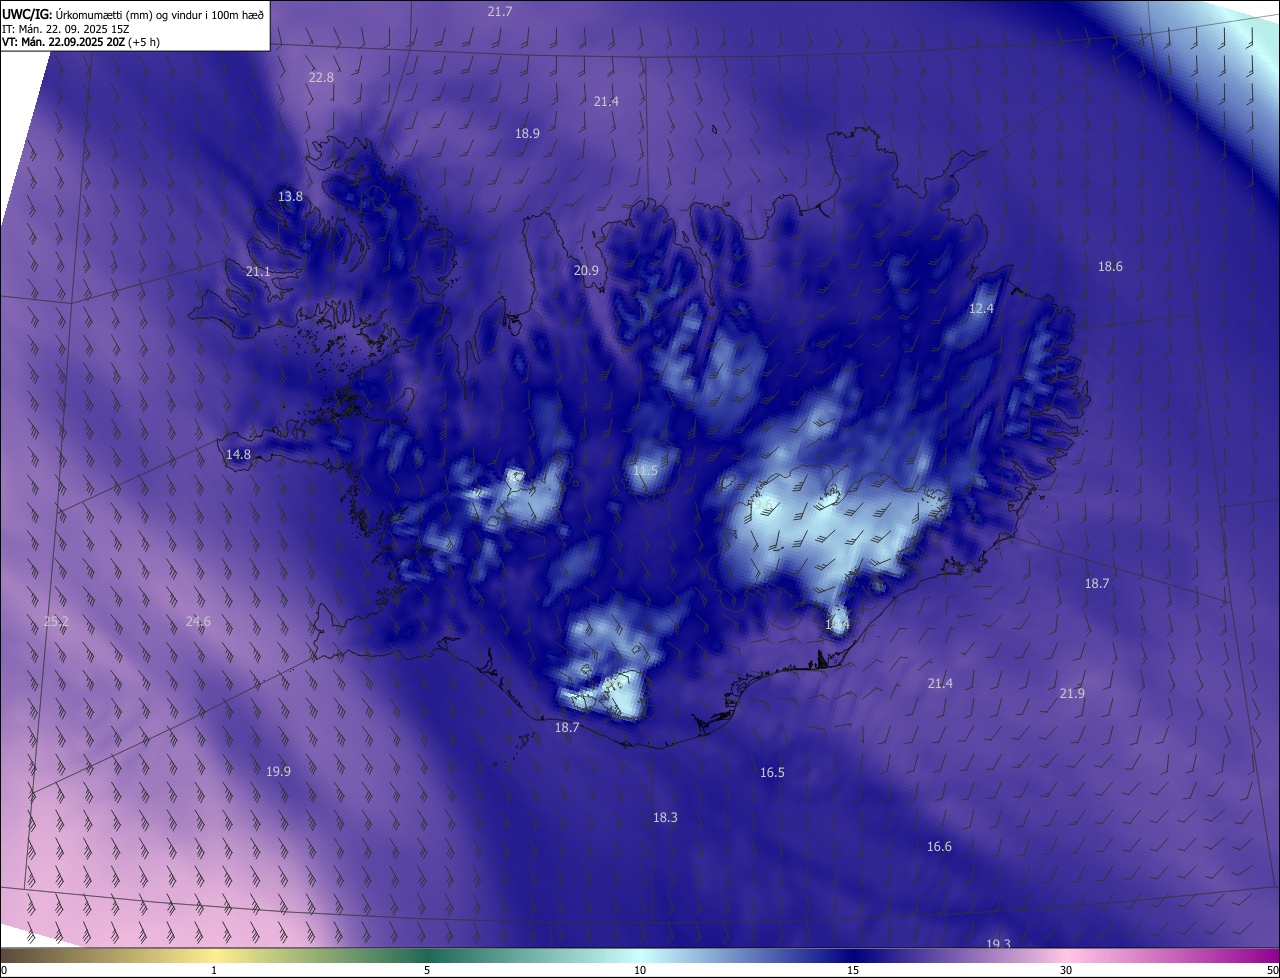1280x978 pixels.
Task: Click the 12.4 value label
Action: tap(982, 308)
